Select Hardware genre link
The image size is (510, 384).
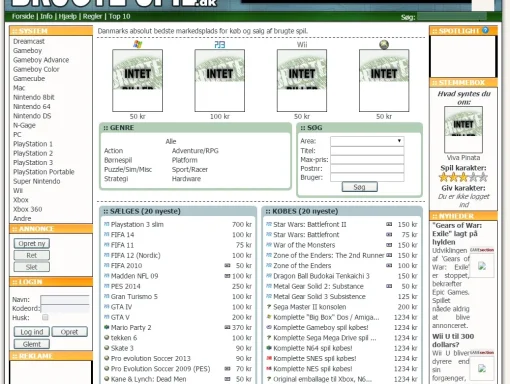coord(186,179)
